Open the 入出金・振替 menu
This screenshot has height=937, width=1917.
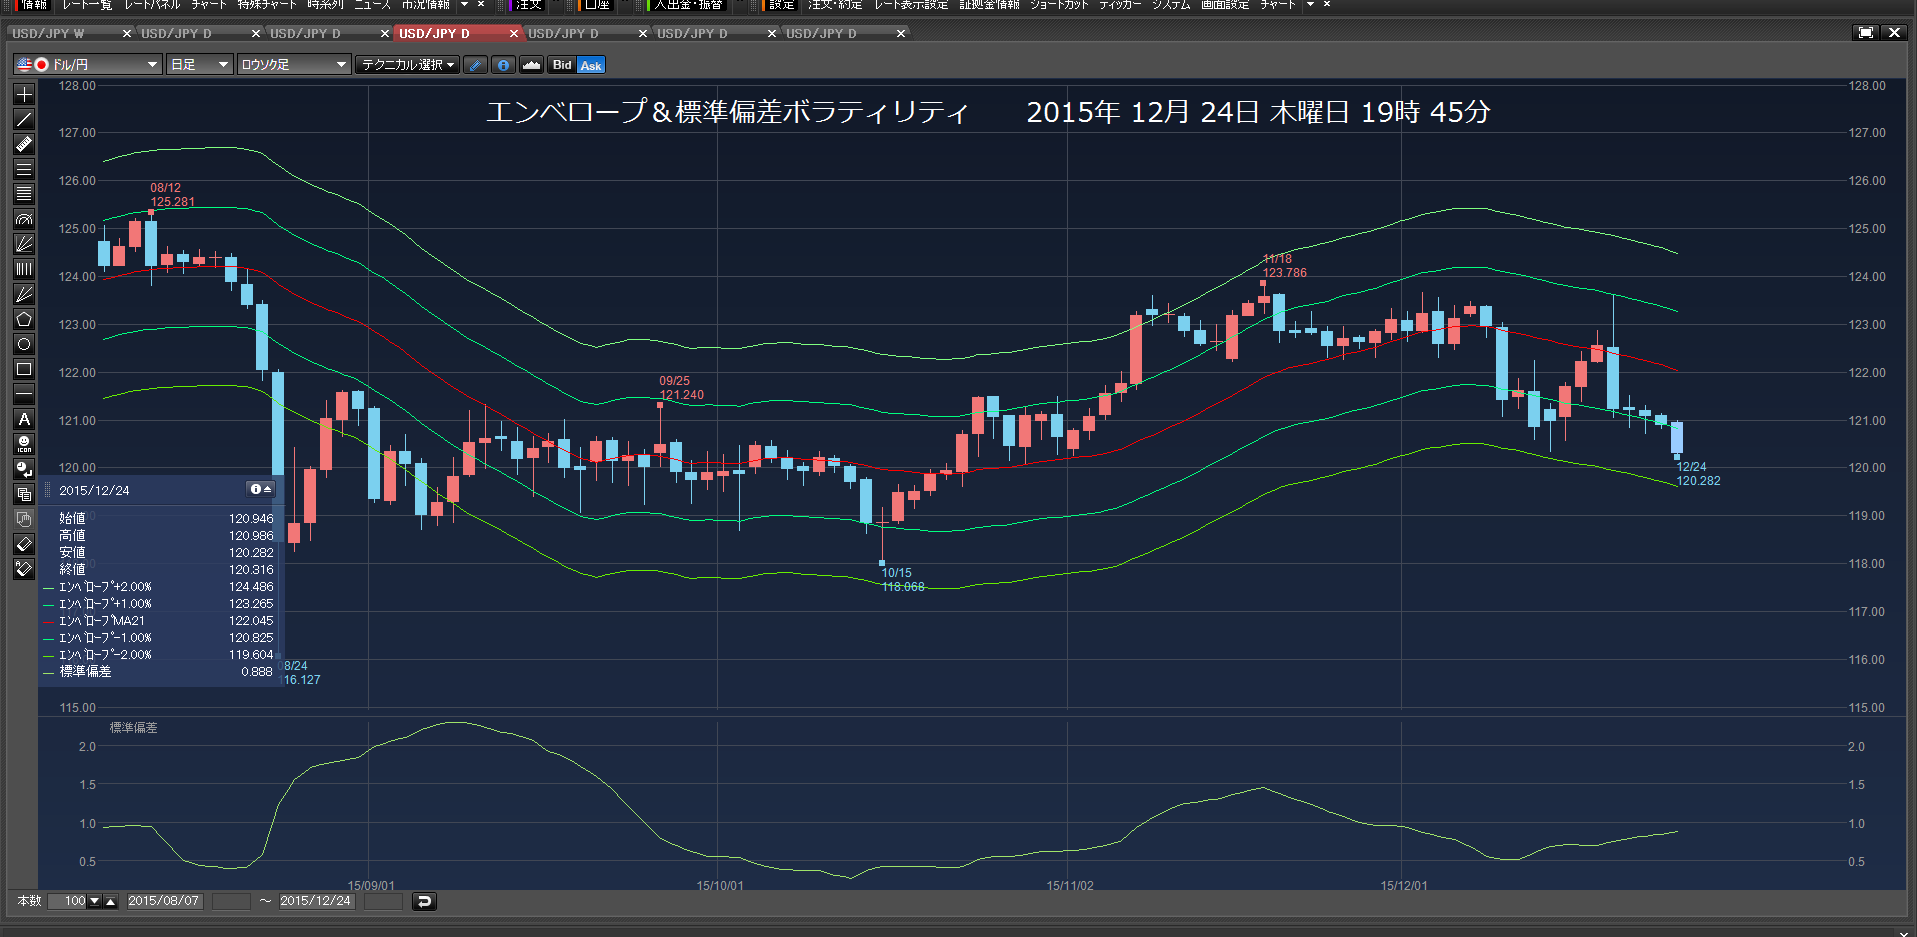[688, 5]
